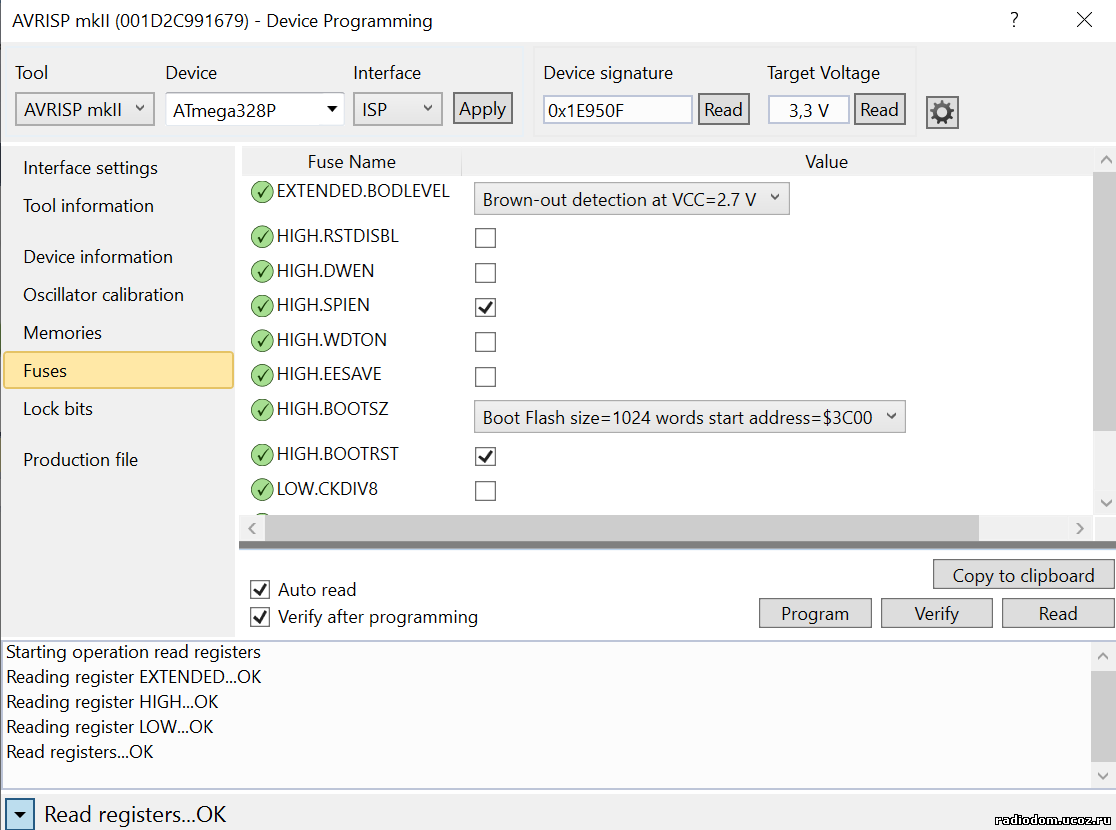The image size is (1116, 830).
Task: Click the fuse list scroll up arrow
Action: click(x=1105, y=160)
